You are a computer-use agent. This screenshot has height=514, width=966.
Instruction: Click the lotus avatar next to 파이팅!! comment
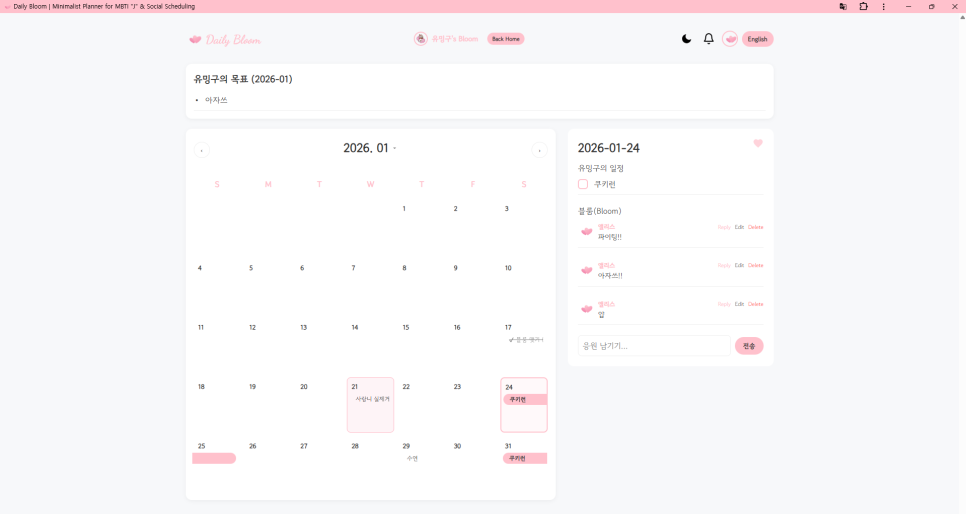tap(587, 231)
